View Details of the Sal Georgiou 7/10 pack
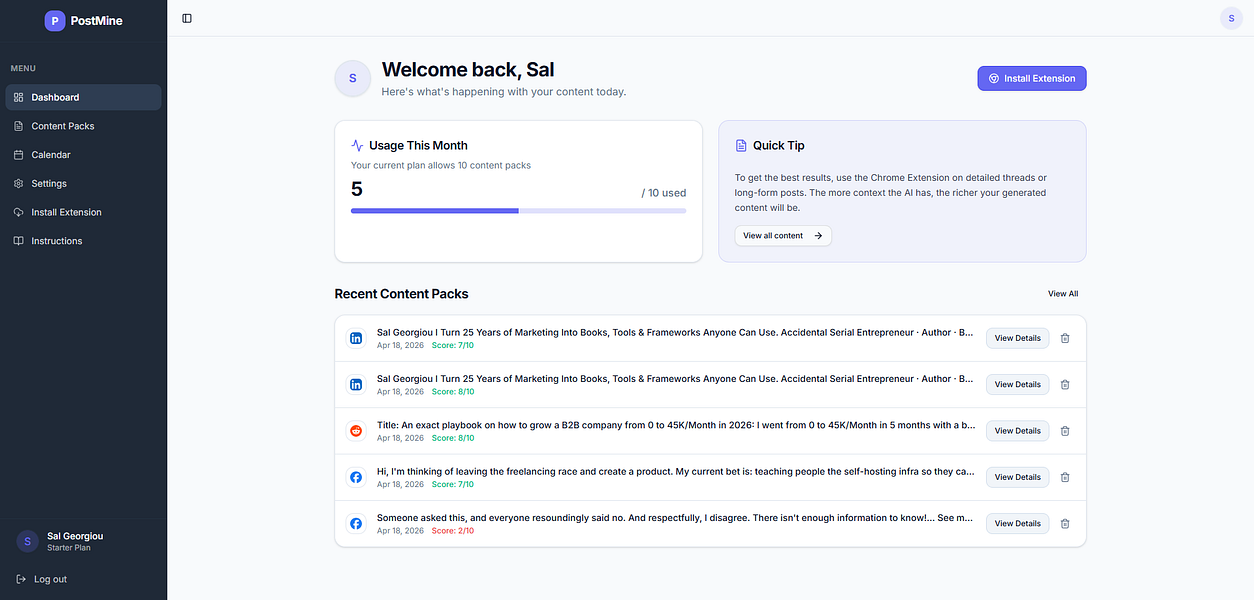The width and height of the screenshot is (1254, 600). (x=1018, y=338)
